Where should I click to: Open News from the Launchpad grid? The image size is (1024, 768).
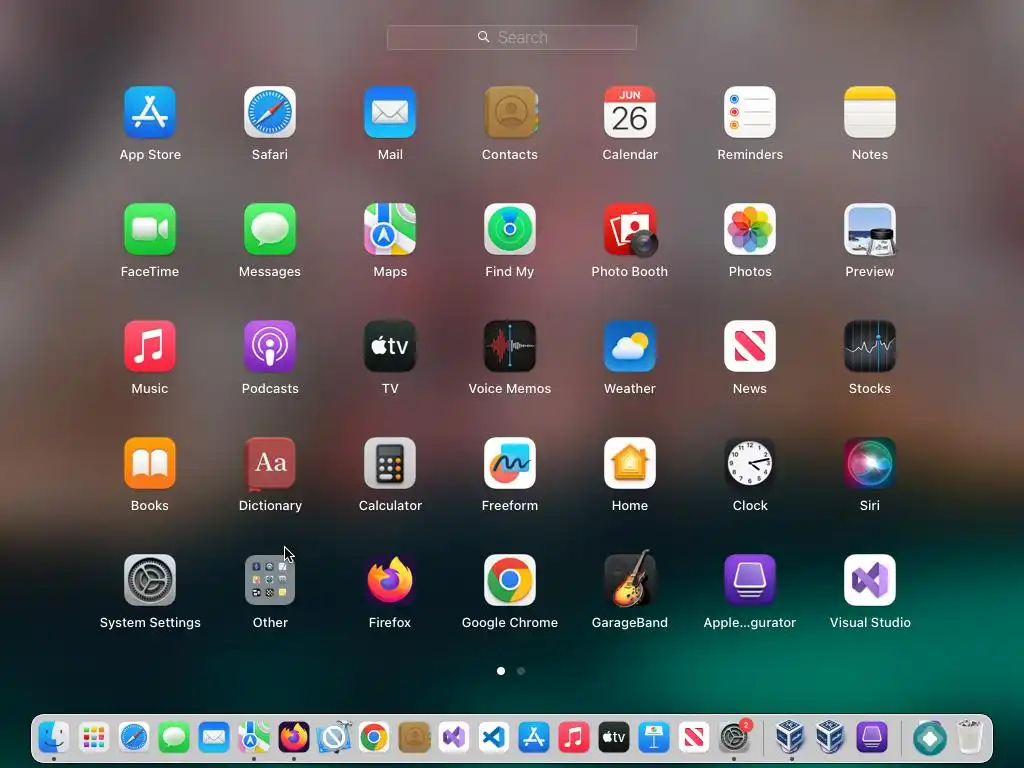pos(750,346)
